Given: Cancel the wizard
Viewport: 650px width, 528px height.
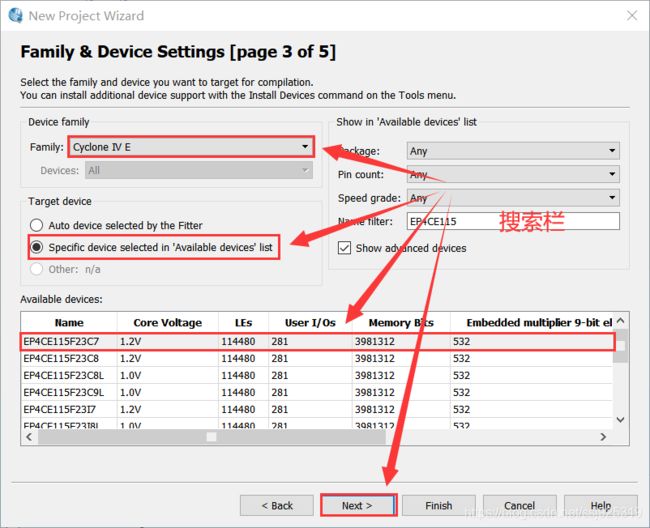Looking at the screenshot, I should coord(519,506).
